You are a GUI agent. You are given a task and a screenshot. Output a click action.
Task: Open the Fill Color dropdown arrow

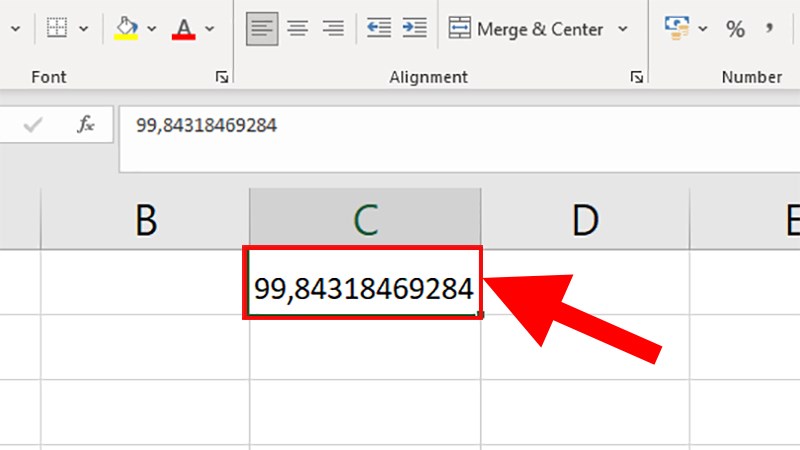pyautogui.click(x=152, y=29)
